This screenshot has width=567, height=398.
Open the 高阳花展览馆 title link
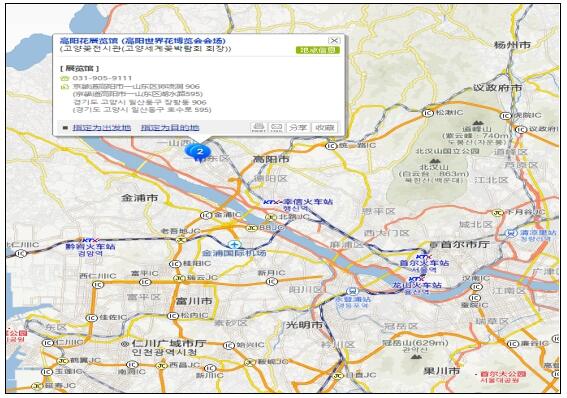point(142,40)
